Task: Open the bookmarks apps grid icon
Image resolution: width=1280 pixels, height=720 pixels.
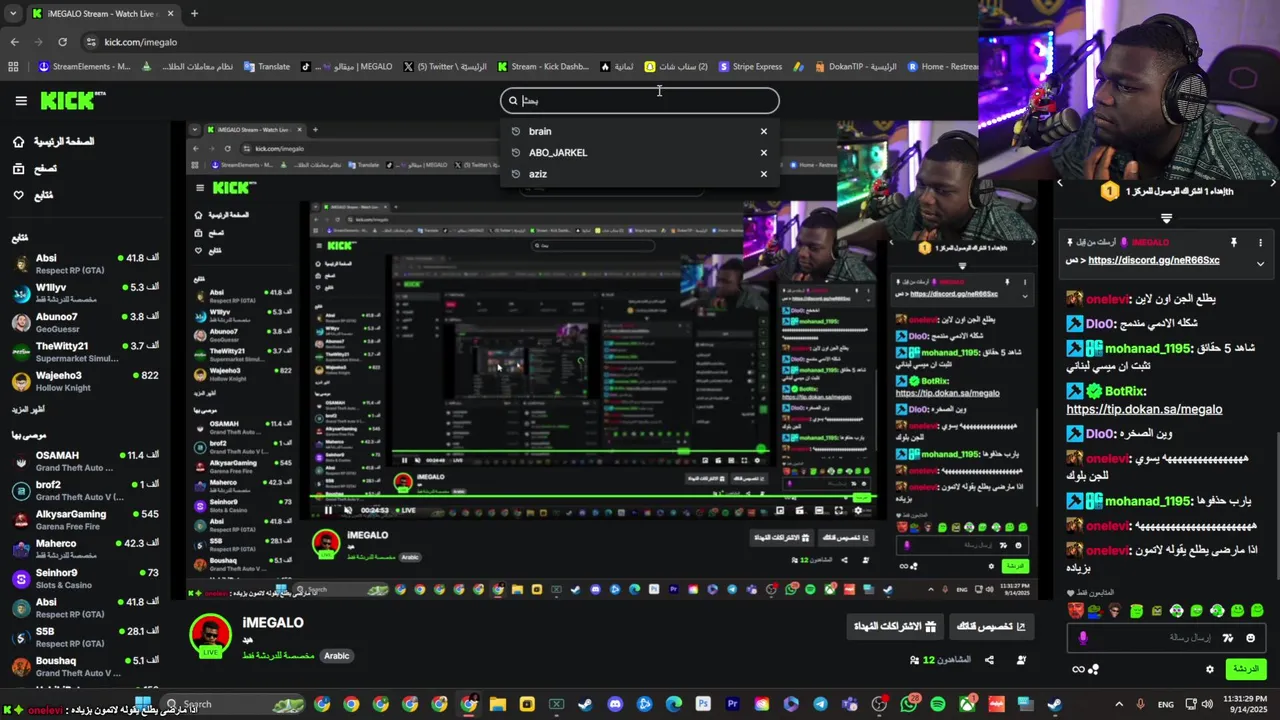Action: pos(13,67)
